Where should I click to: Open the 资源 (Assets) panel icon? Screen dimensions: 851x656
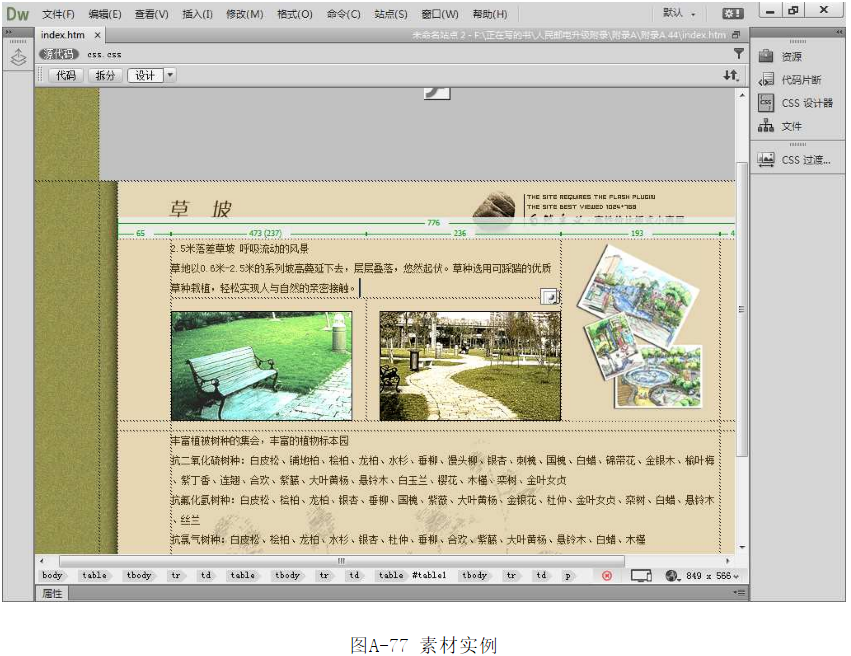pos(766,56)
